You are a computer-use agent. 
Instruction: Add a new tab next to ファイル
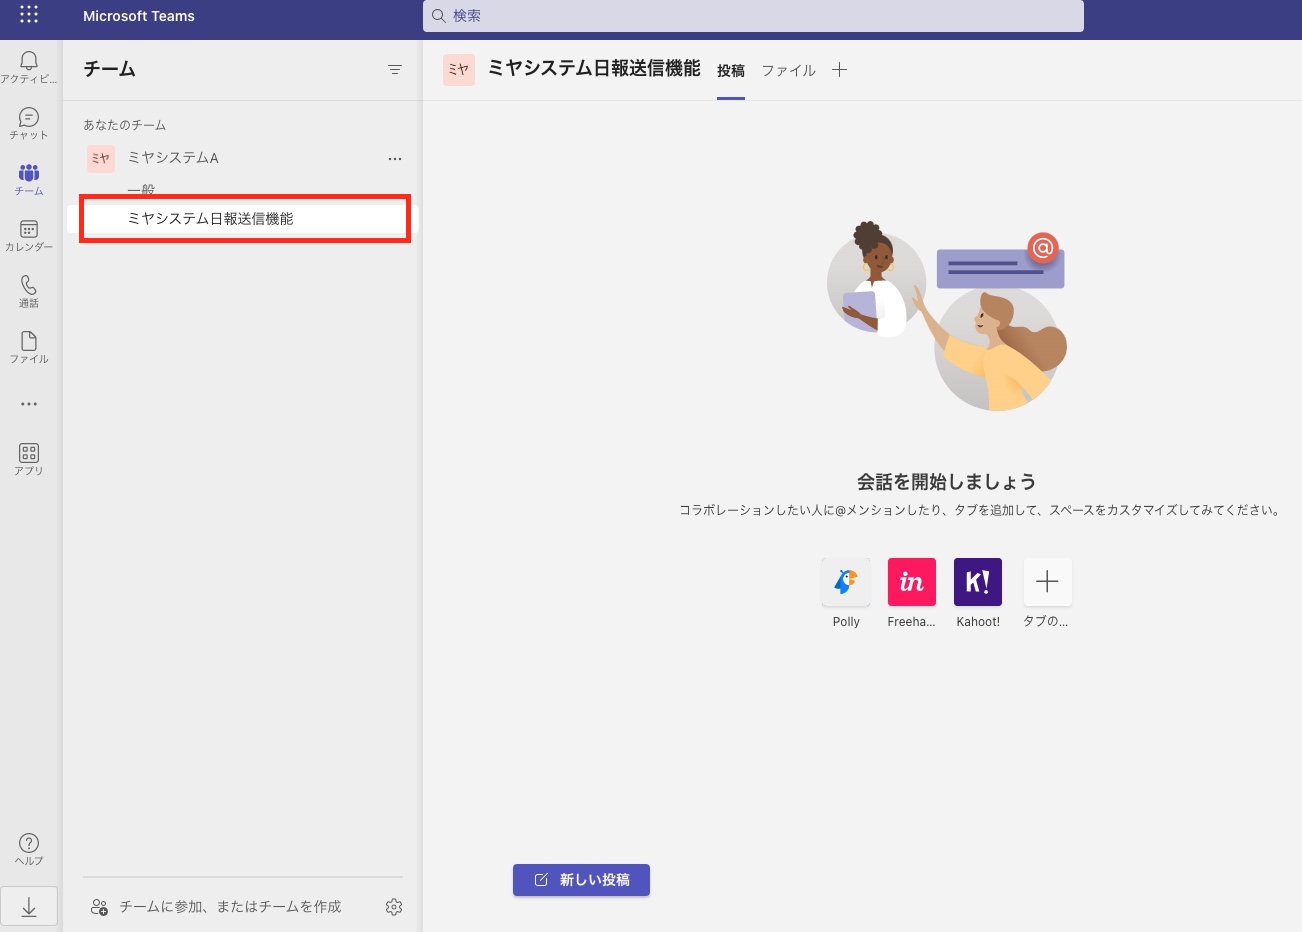tap(839, 69)
